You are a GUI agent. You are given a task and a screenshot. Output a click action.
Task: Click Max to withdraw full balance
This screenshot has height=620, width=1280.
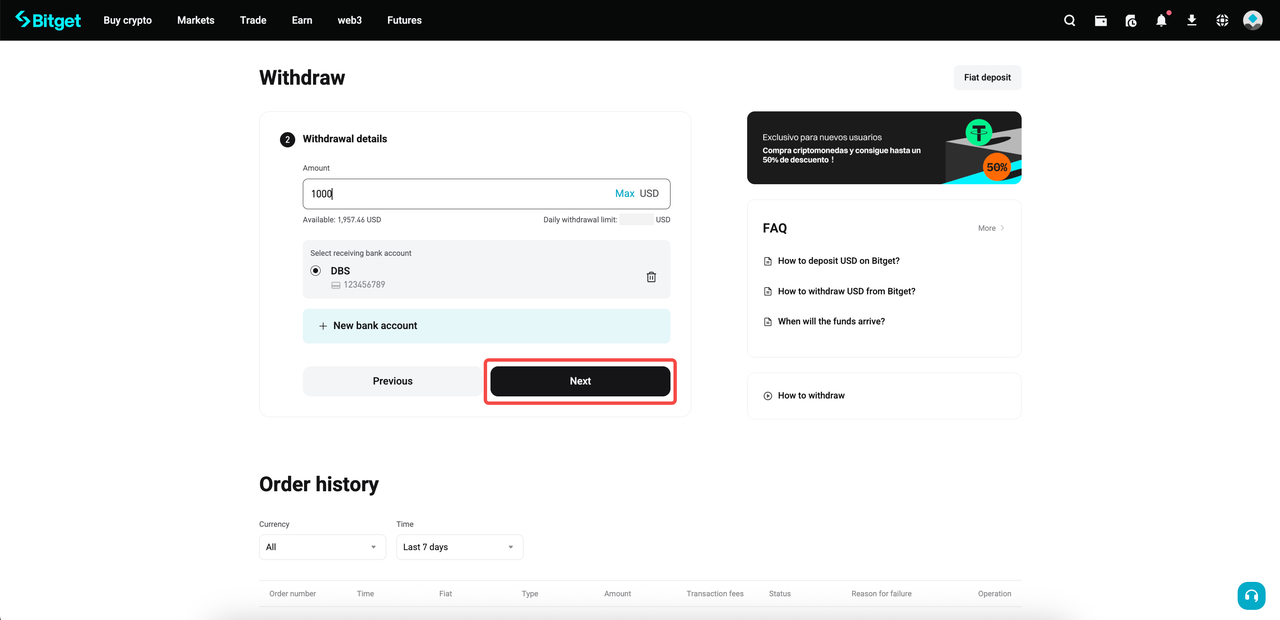tap(624, 193)
